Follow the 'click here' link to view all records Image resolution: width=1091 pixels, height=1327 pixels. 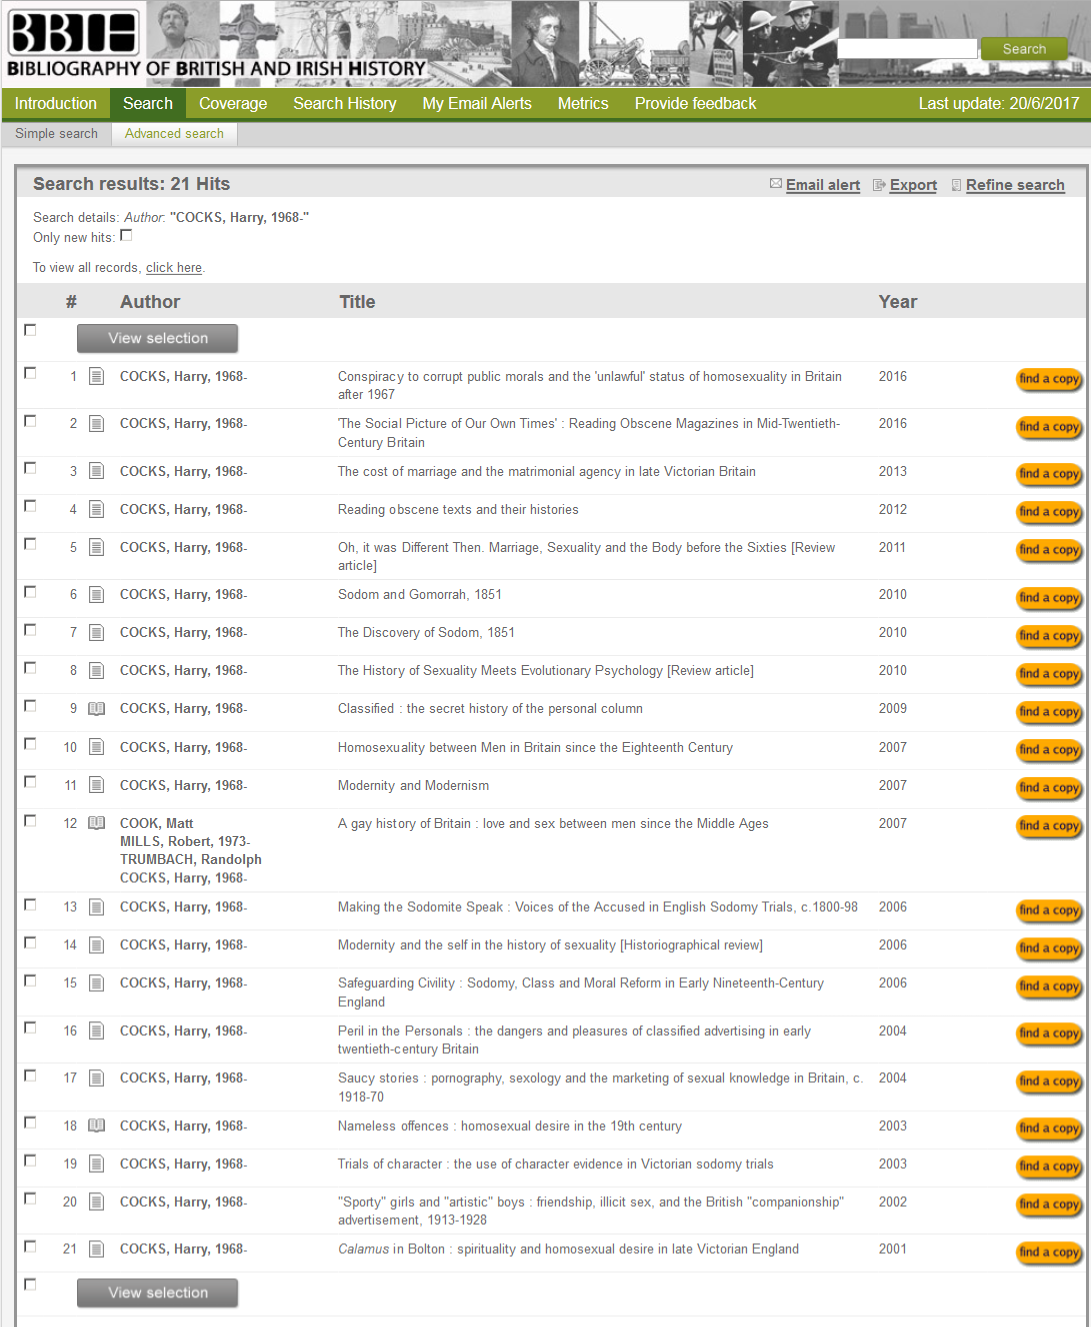[174, 268]
